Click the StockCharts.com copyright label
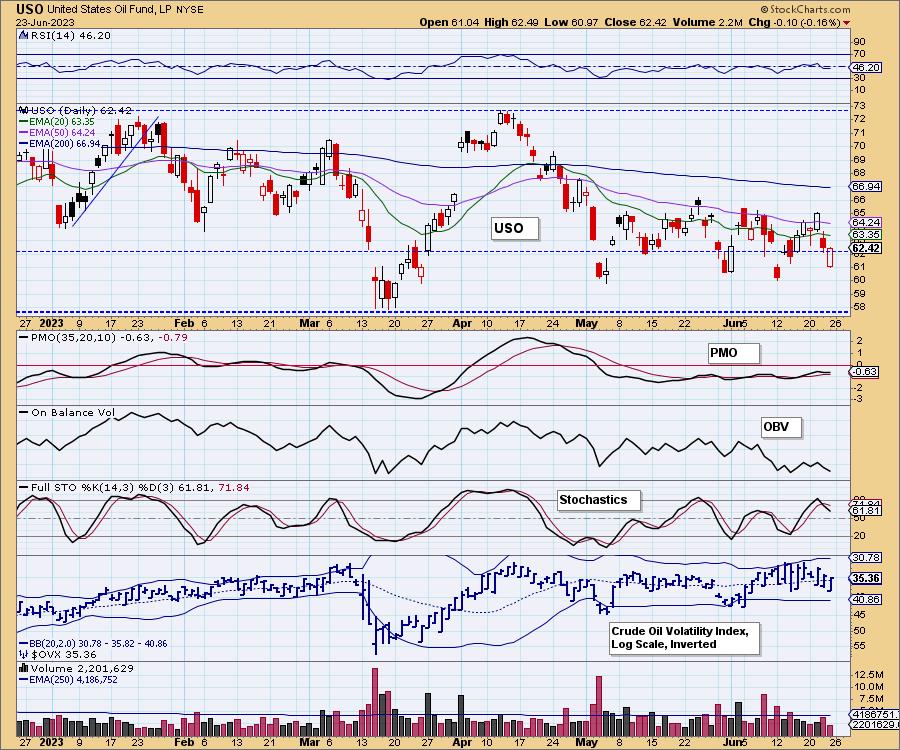900x750 pixels. click(805, 9)
